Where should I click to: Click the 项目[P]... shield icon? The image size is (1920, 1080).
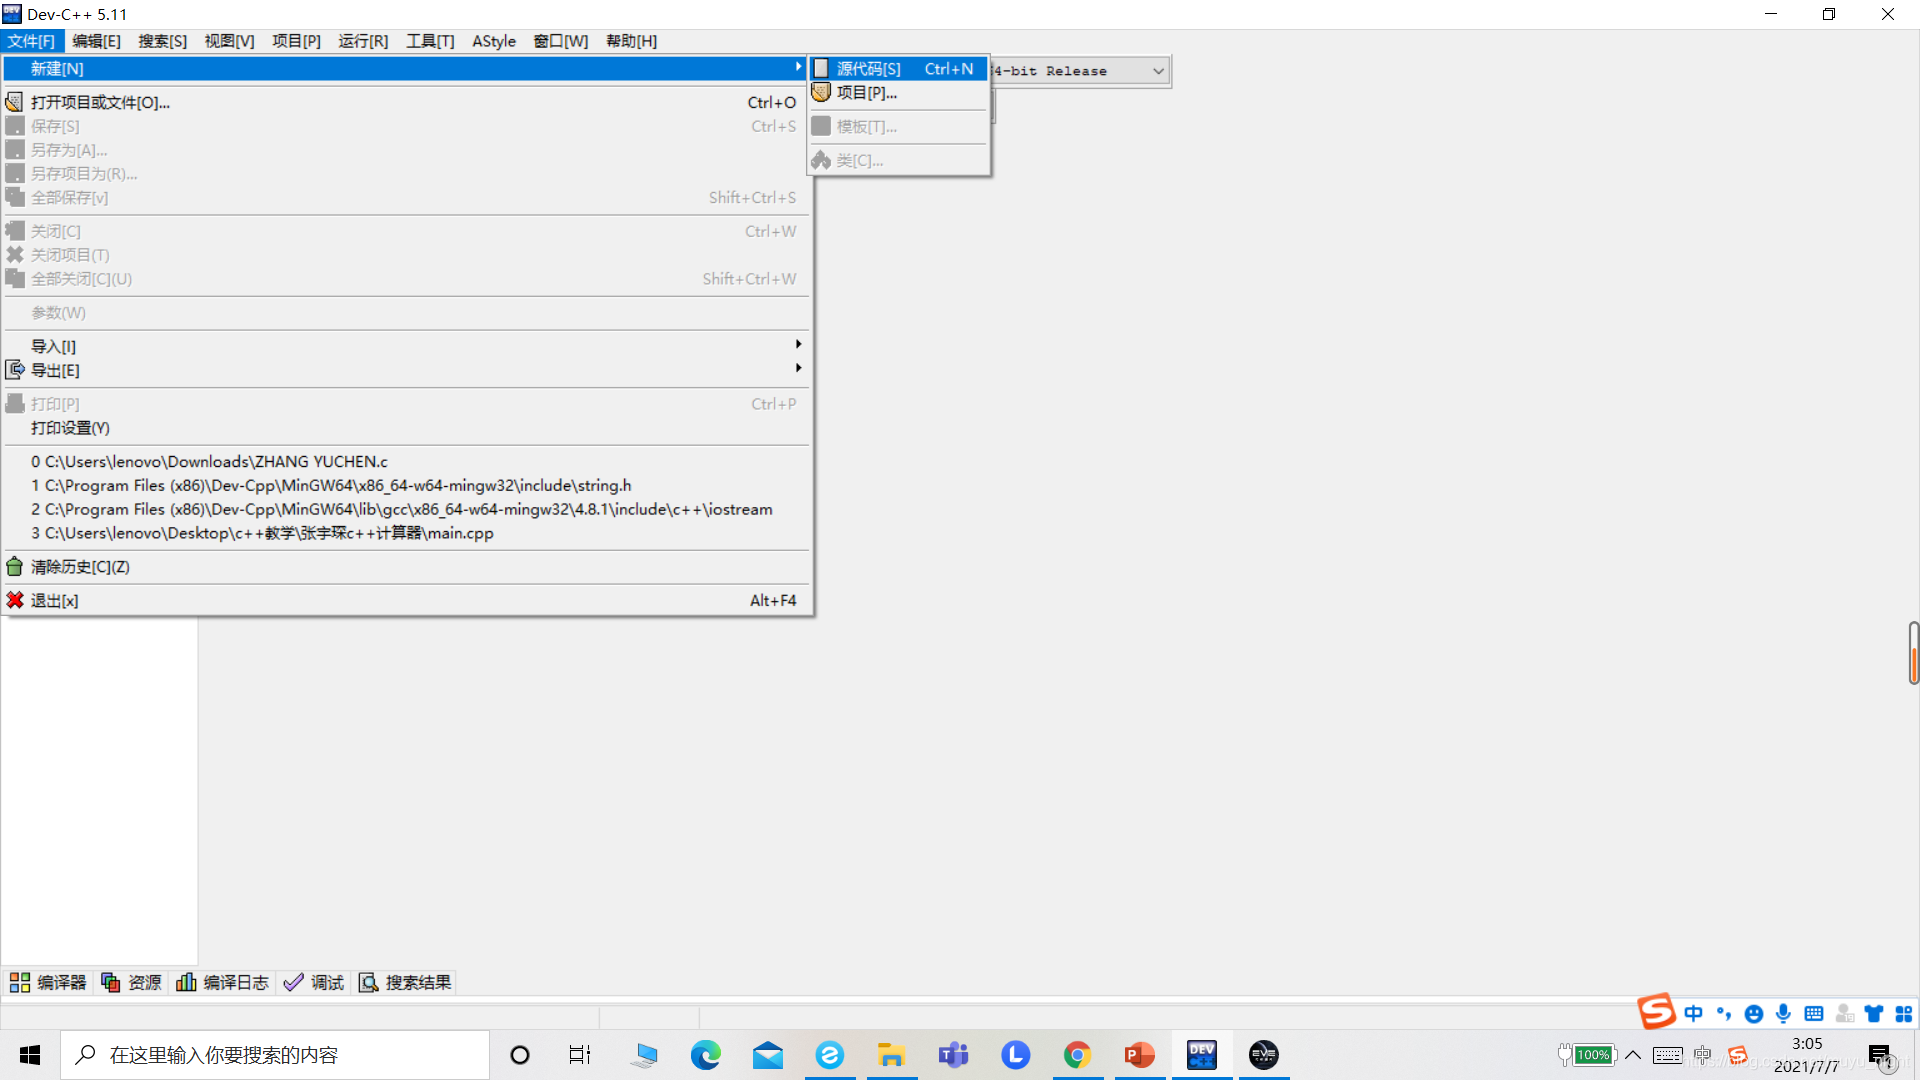coord(821,92)
